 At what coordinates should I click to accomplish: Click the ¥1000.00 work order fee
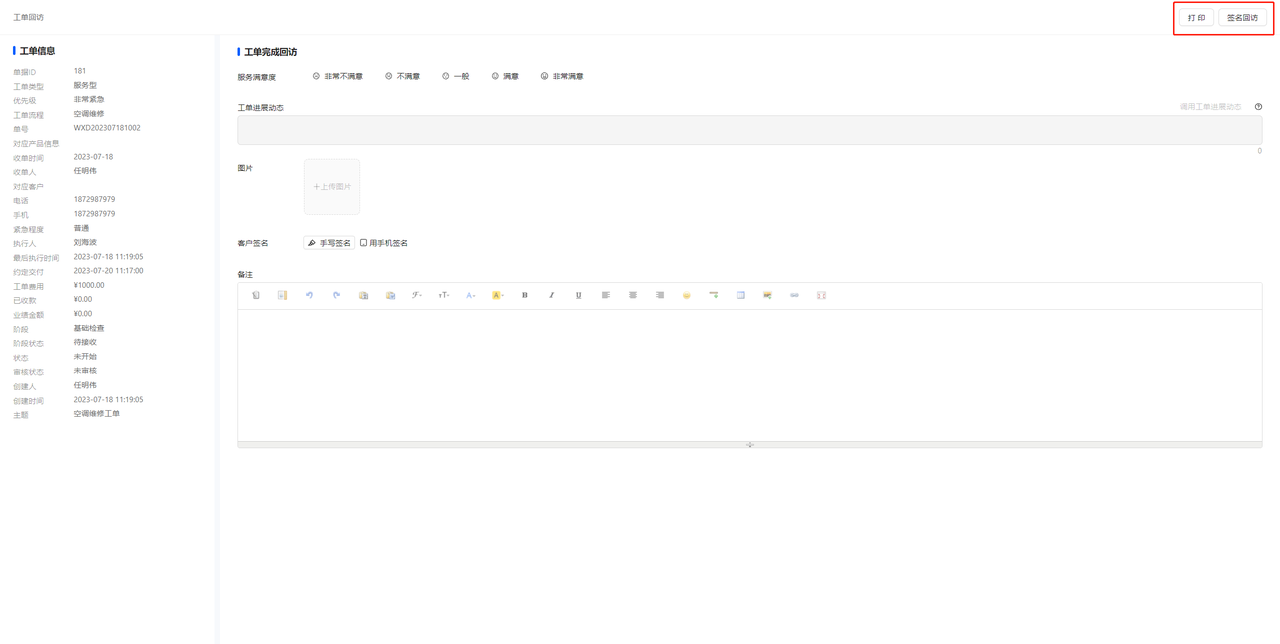pyautogui.click(x=89, y=285)
